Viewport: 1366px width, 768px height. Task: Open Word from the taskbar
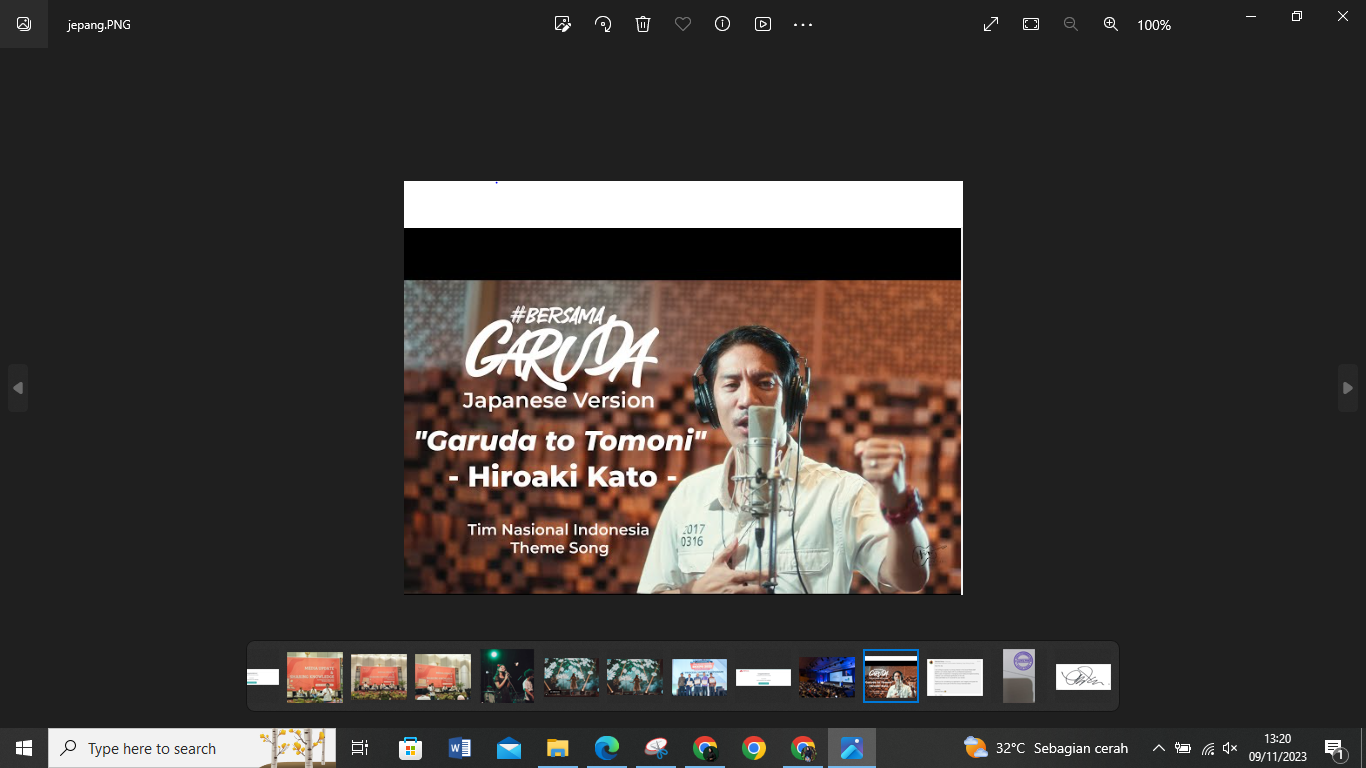tap(460, 748)
